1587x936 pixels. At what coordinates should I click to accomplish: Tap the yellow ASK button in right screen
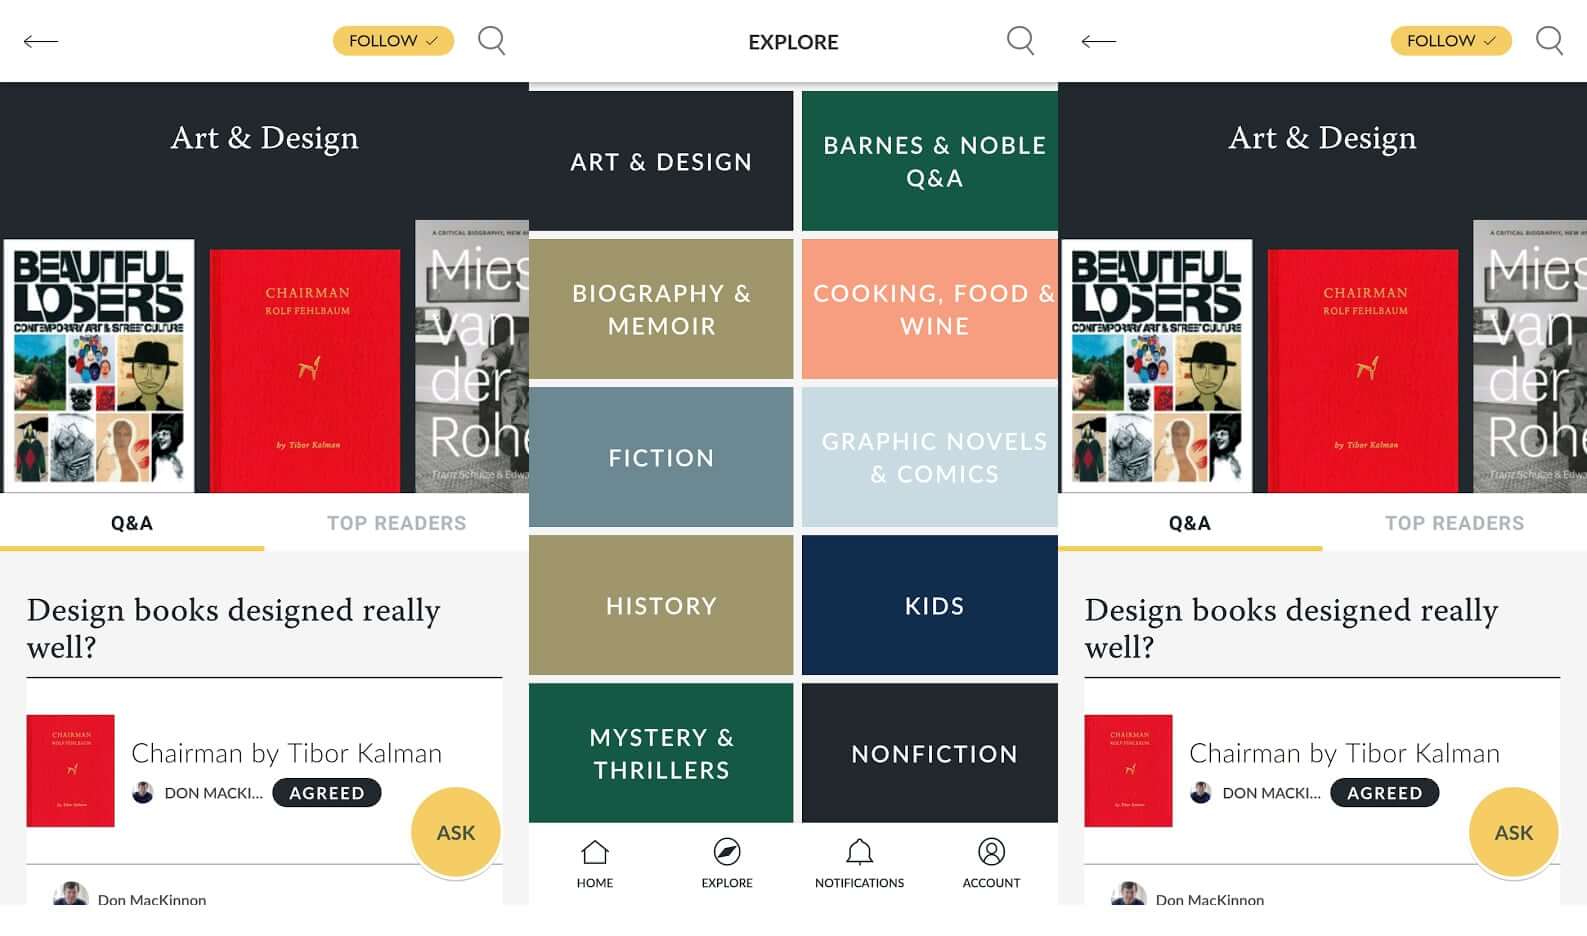click(1514, 832)
